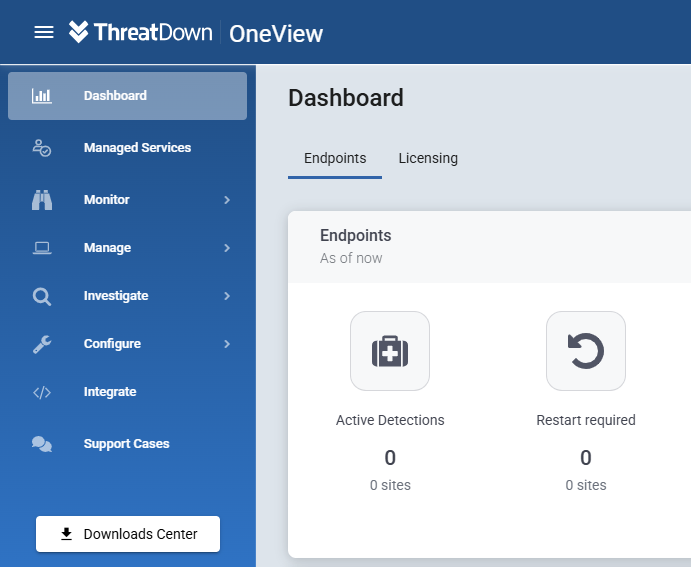Open the hamburger navigation menu
691x567 pixels.
[x=44, y=32]
